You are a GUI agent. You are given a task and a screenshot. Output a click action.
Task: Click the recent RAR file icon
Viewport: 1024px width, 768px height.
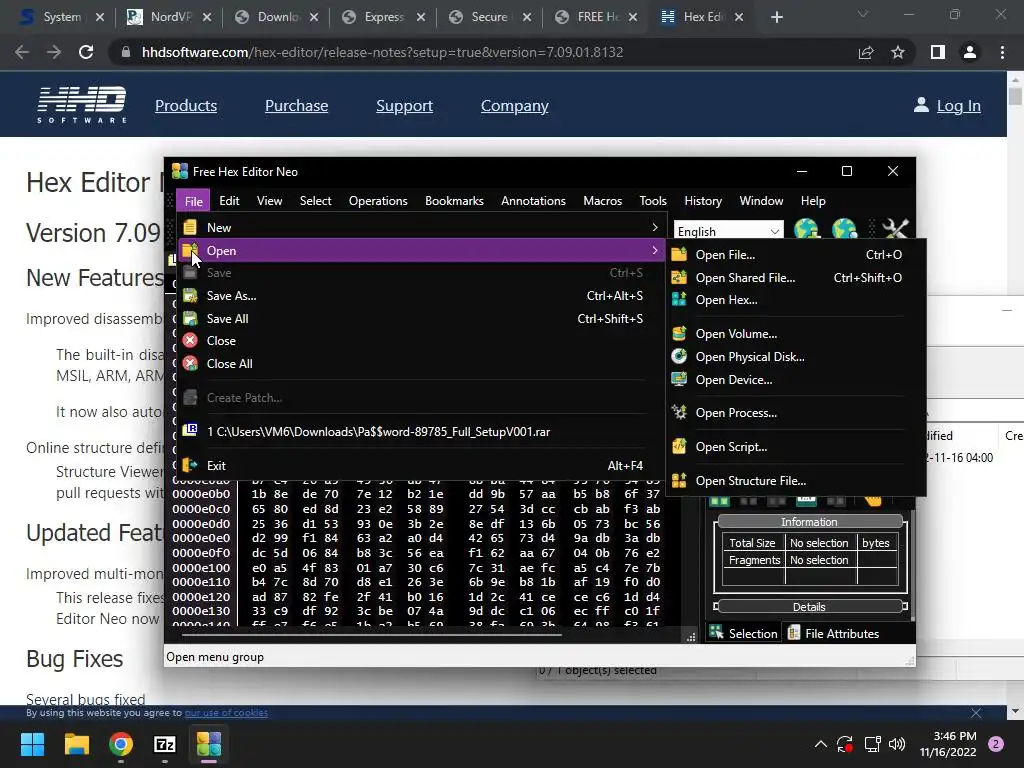(190, 430)
